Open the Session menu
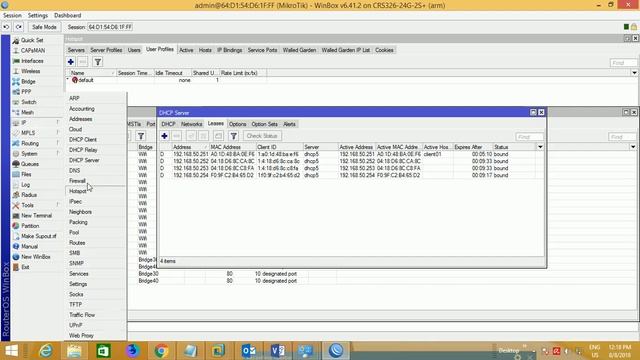 point(12,16)
